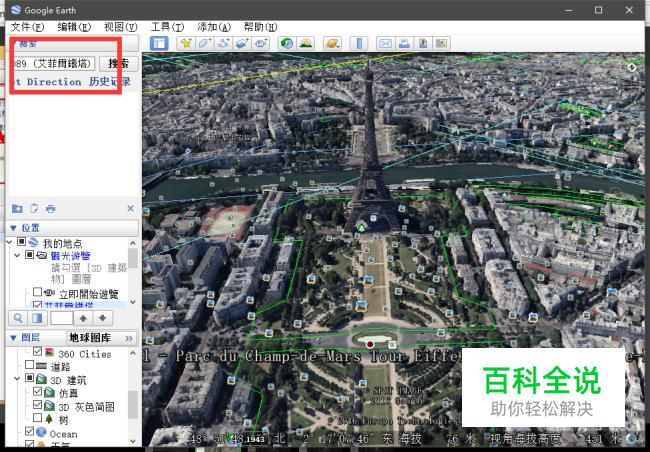This screenshot has height=452, width=650.
Task: Click the search text field with 艾菲爾鐵塔
Action: point(53,63)
